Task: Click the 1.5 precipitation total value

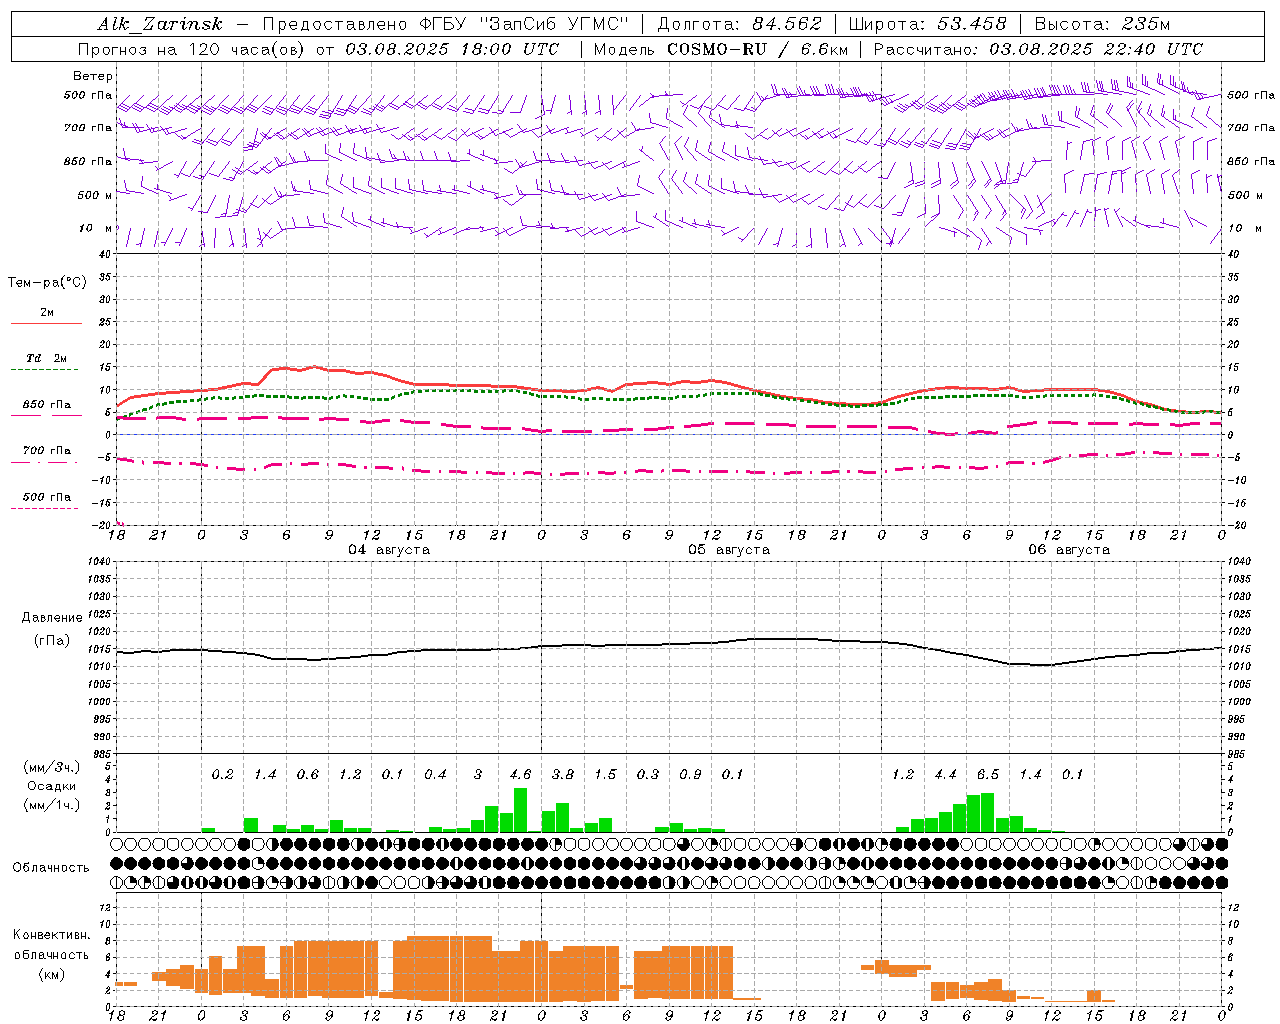Action: tap(605, 775)
